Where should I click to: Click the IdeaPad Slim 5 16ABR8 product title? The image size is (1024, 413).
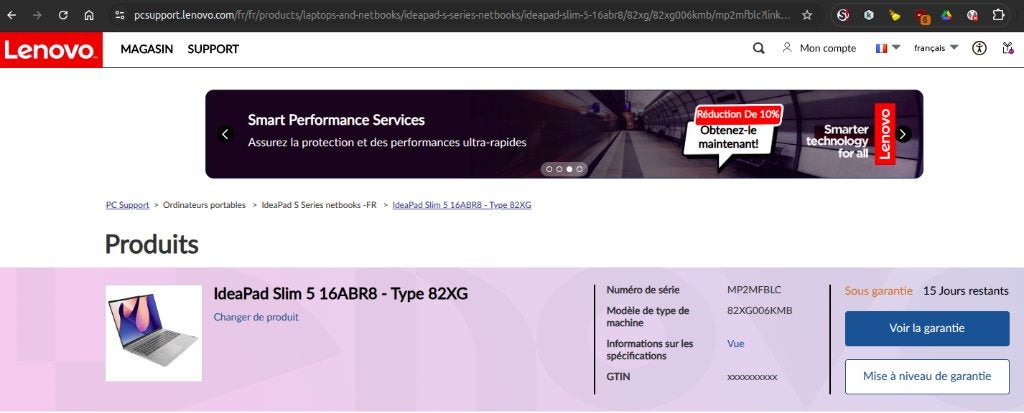click(340, 294)
